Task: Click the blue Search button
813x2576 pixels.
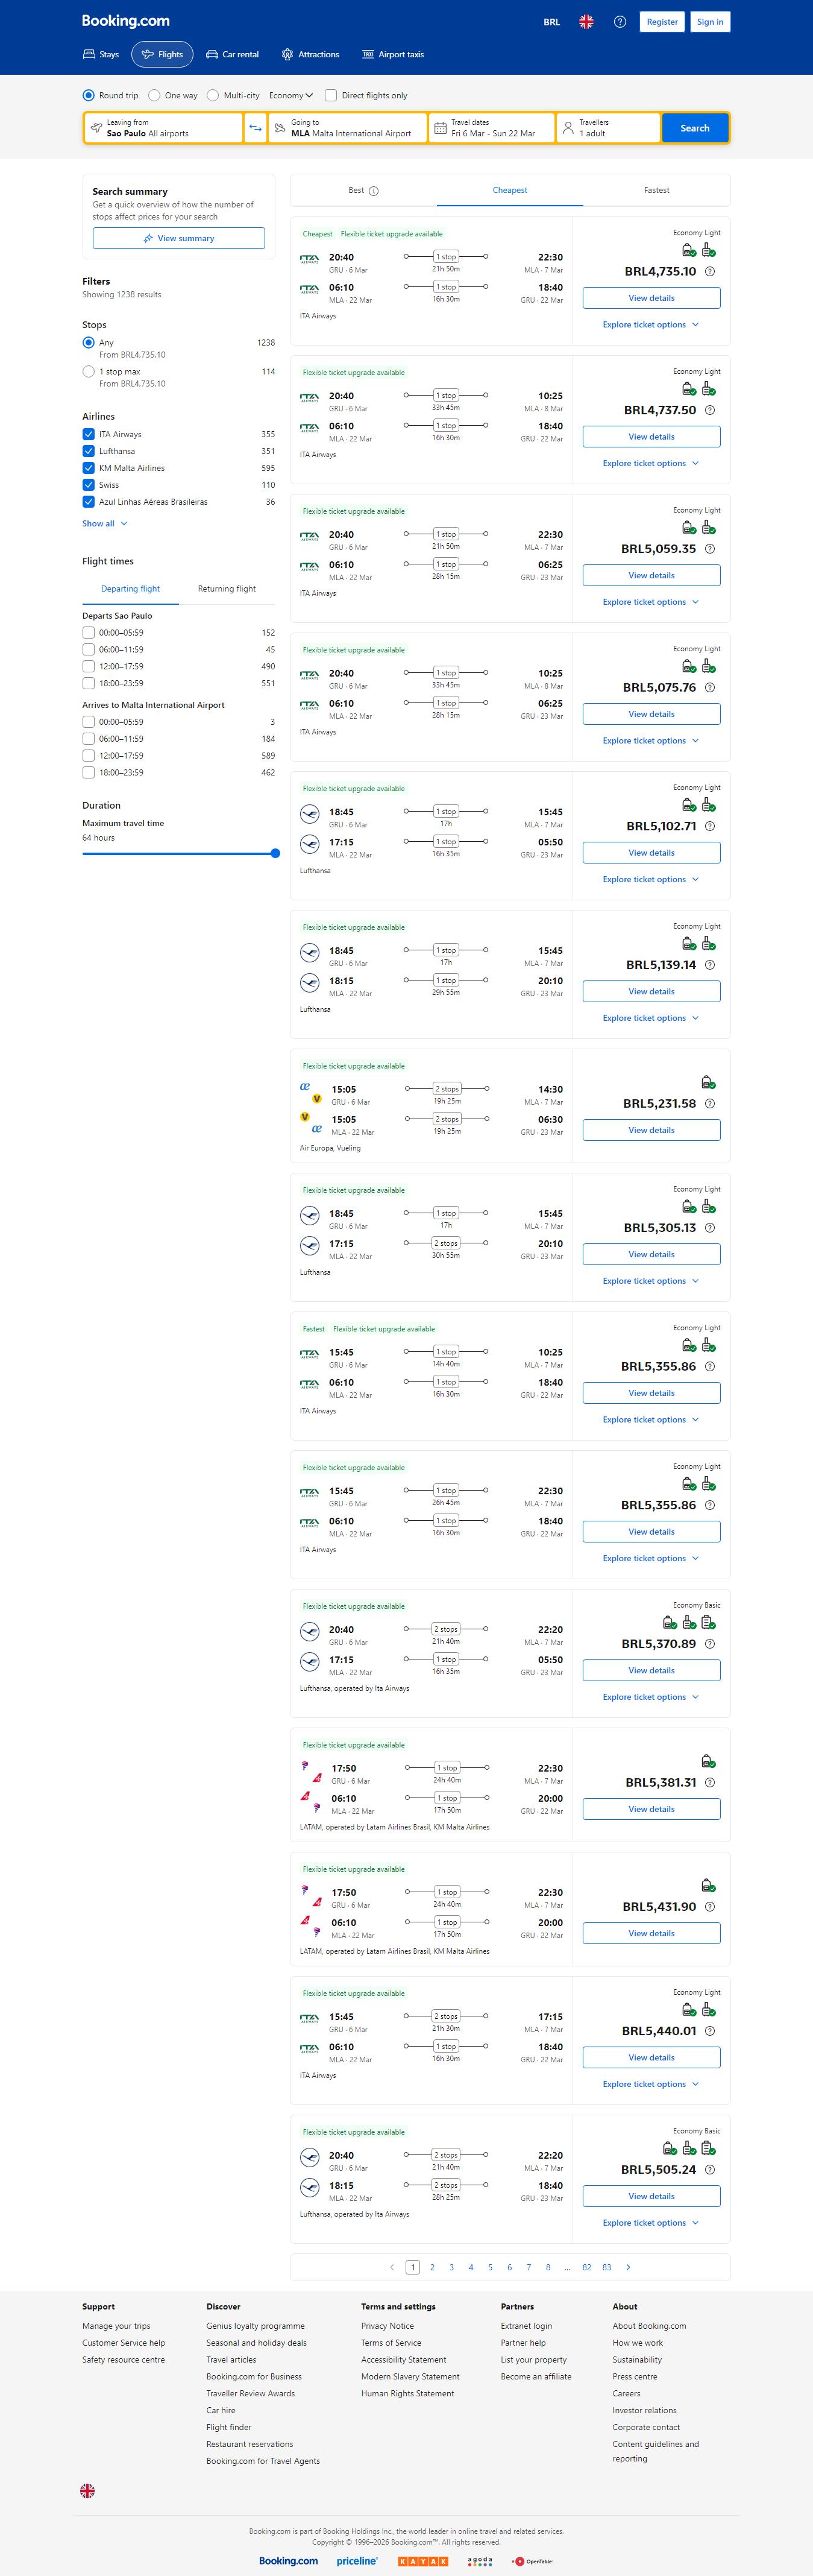Action: point(695,128)
